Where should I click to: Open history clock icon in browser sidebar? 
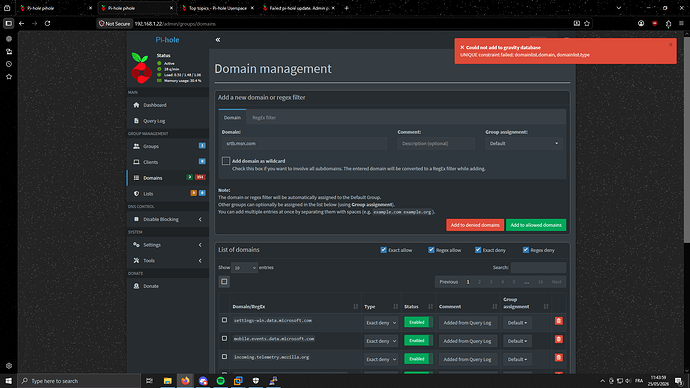pos(9,64)
